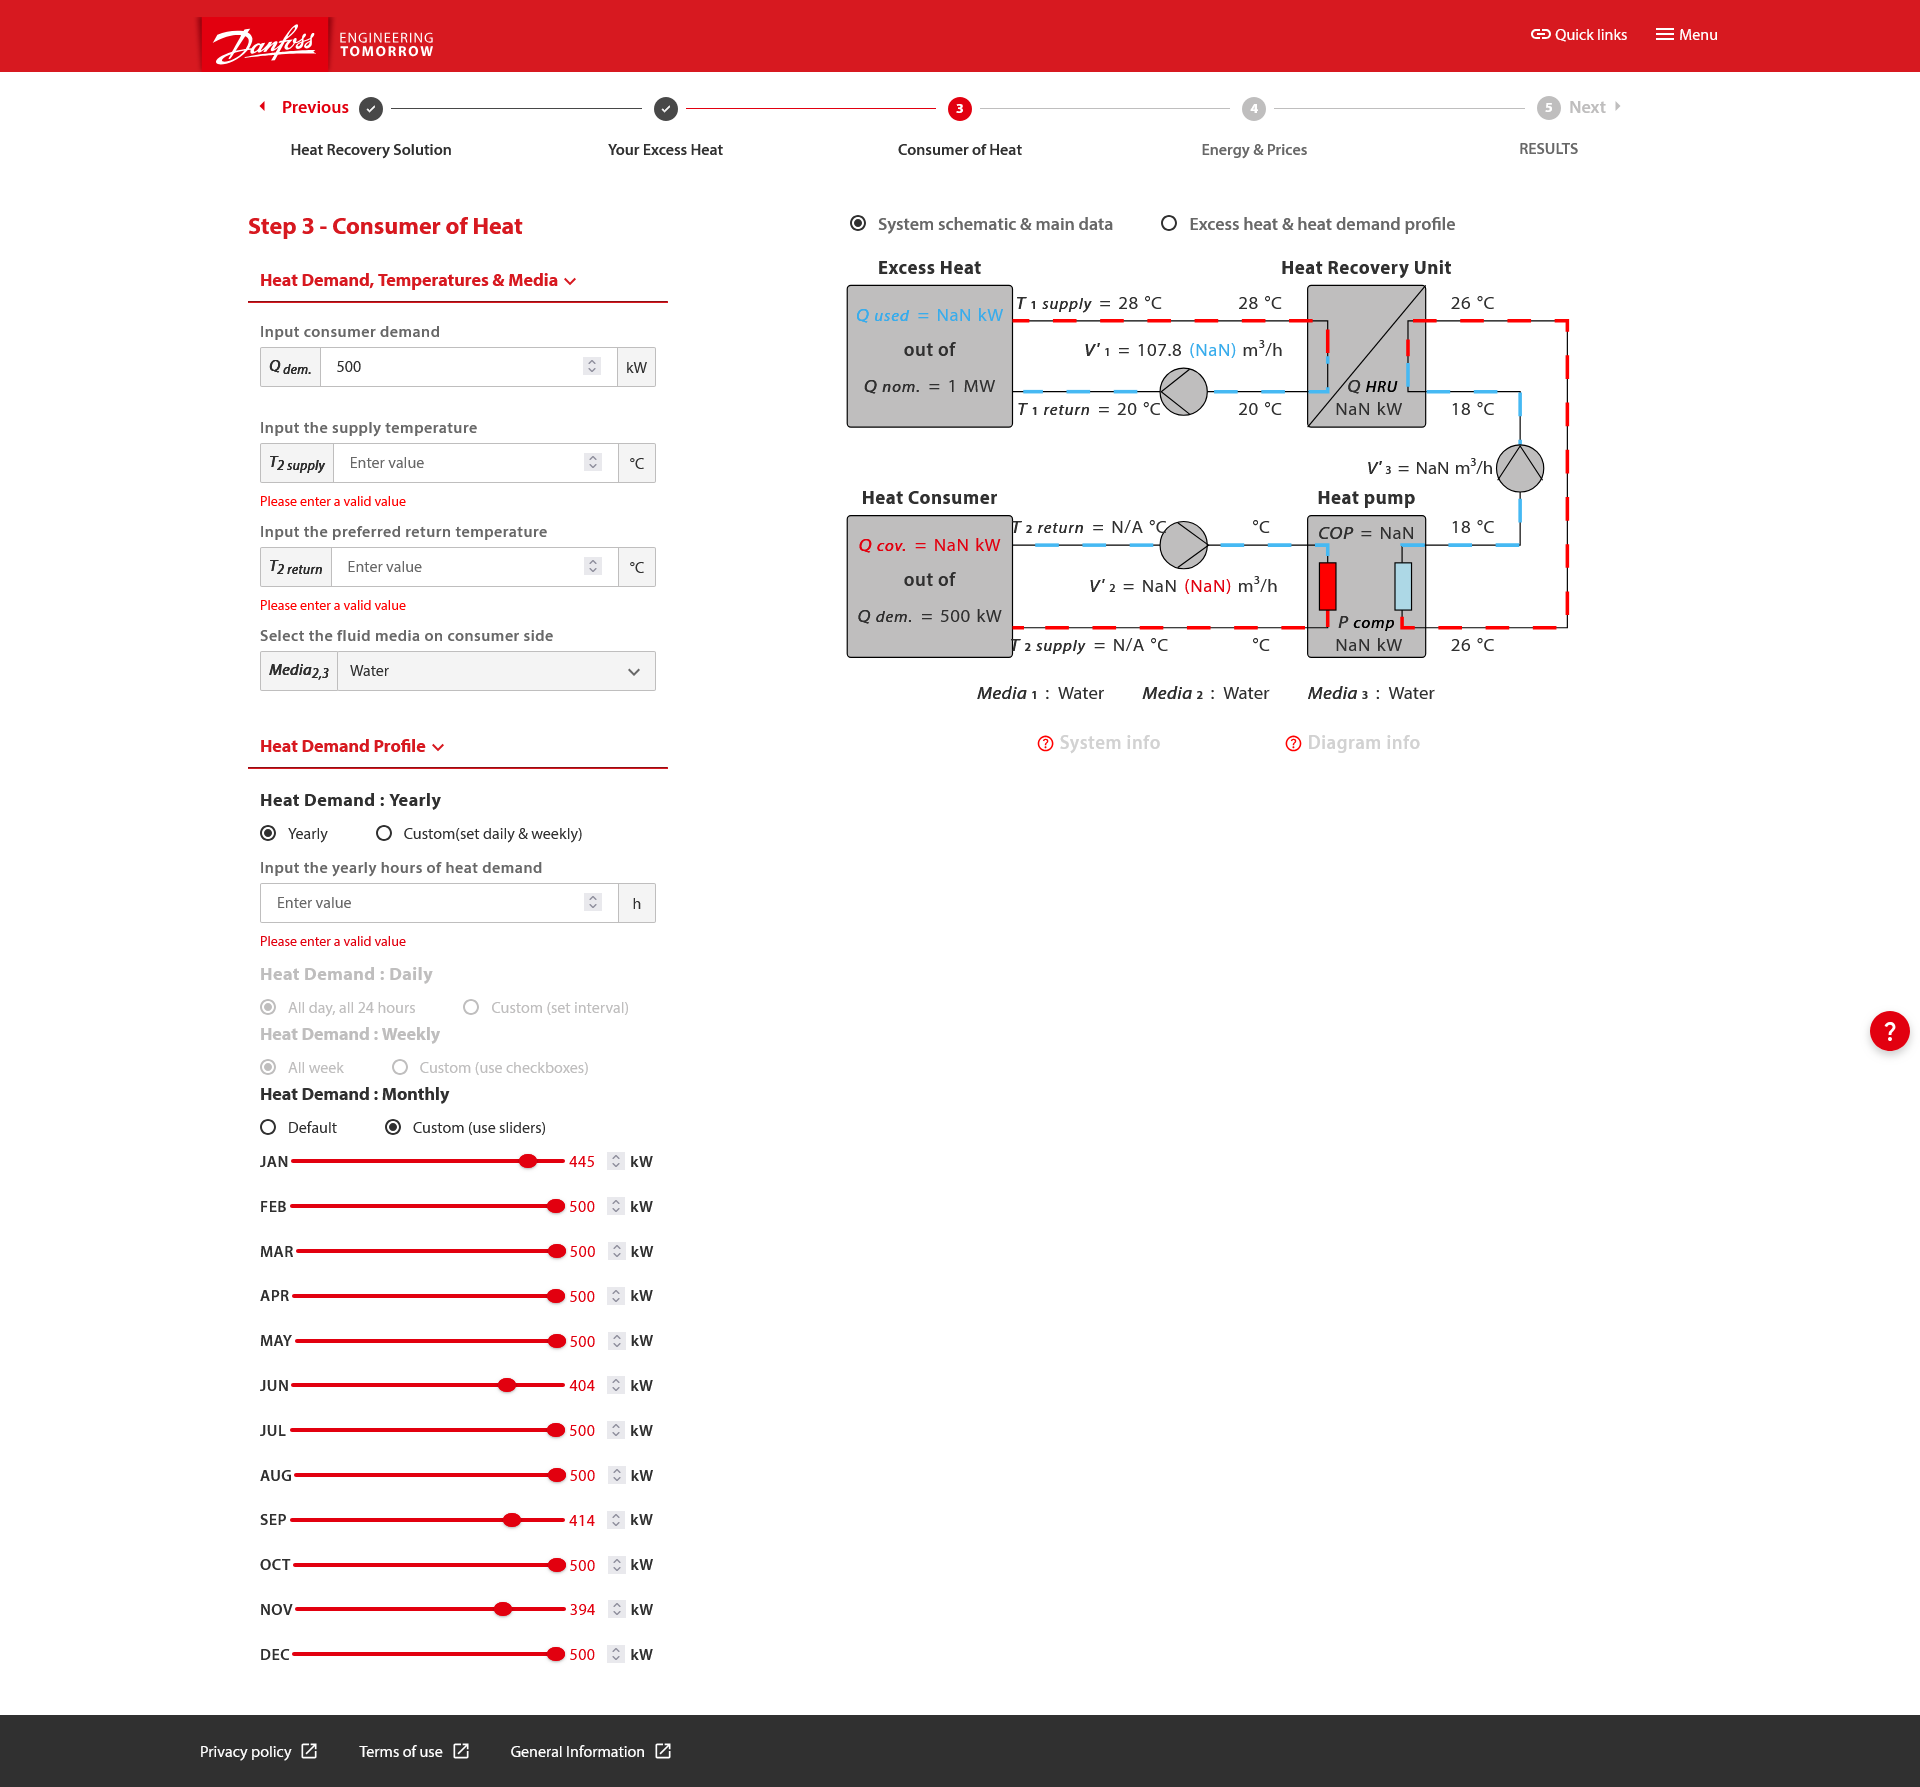Open the hamburger Menu icon
This screenshot has height=1787, width=1920.
coord(1664,34)
